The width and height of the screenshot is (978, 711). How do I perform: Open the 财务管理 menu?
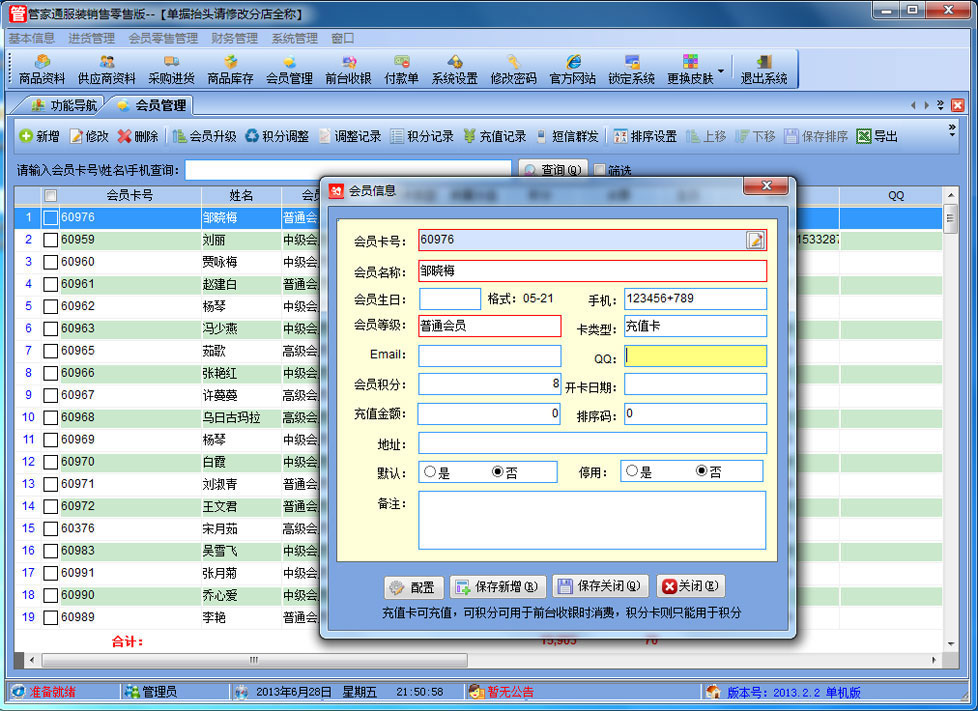[x=234, y=38]
